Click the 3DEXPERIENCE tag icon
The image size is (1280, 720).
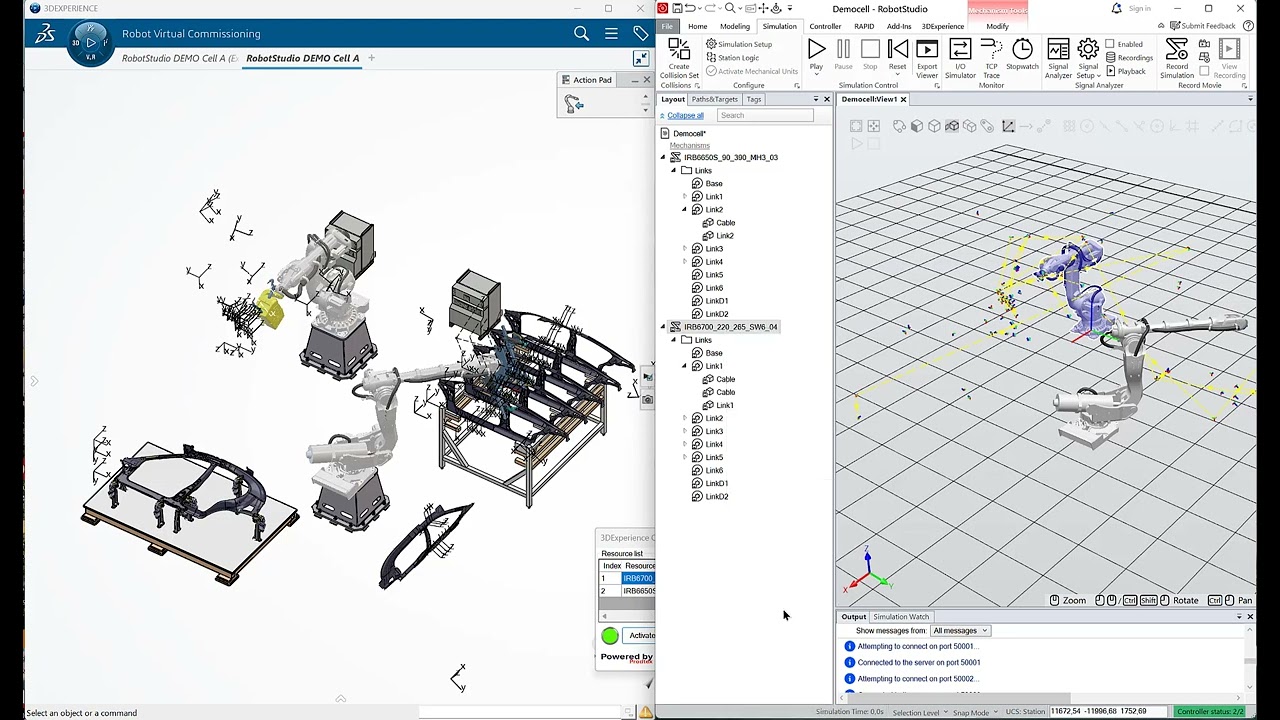(x=641, y=34)
